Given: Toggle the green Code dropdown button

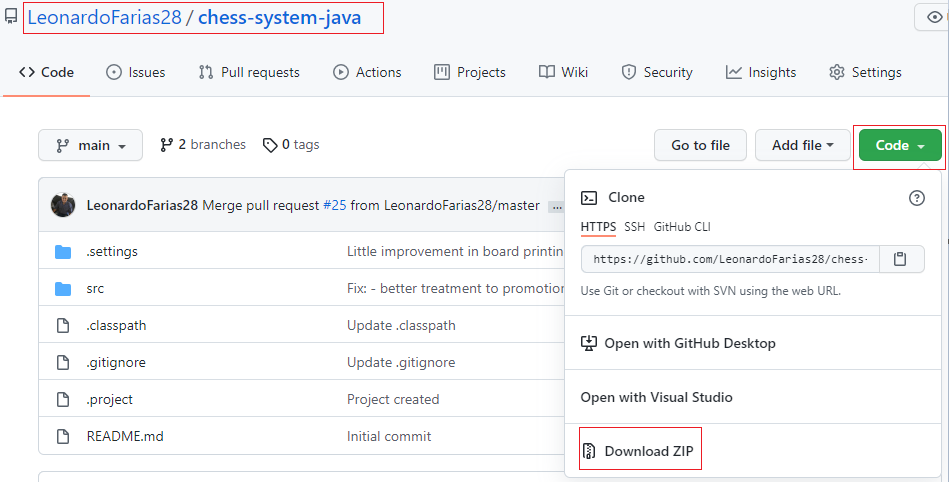Looking at the screenshot, I should [900, 145].
